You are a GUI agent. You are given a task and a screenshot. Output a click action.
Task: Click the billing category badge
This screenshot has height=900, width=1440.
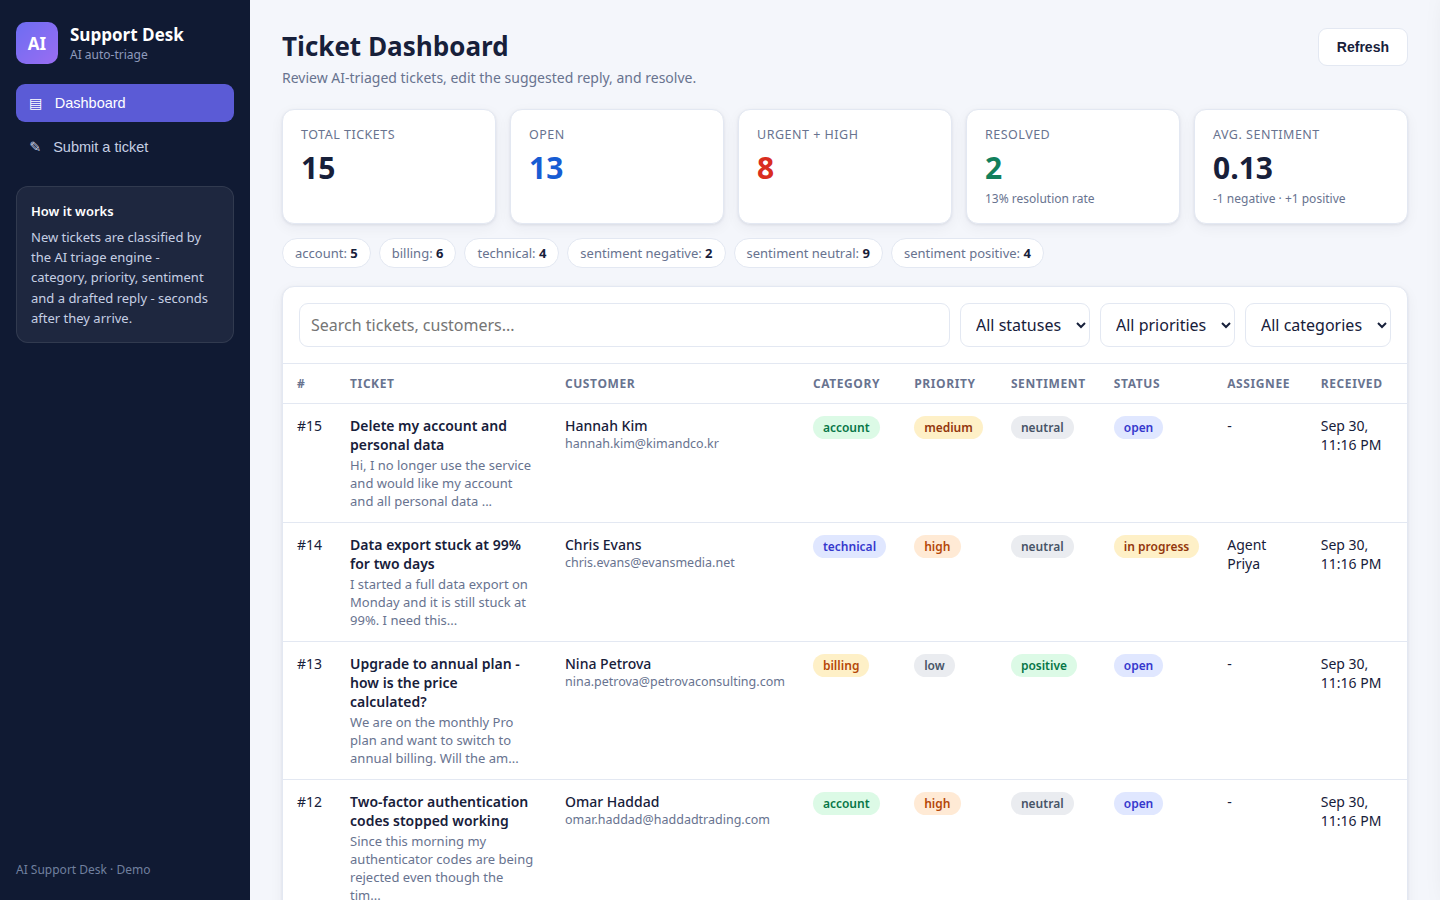coord(841,666)
